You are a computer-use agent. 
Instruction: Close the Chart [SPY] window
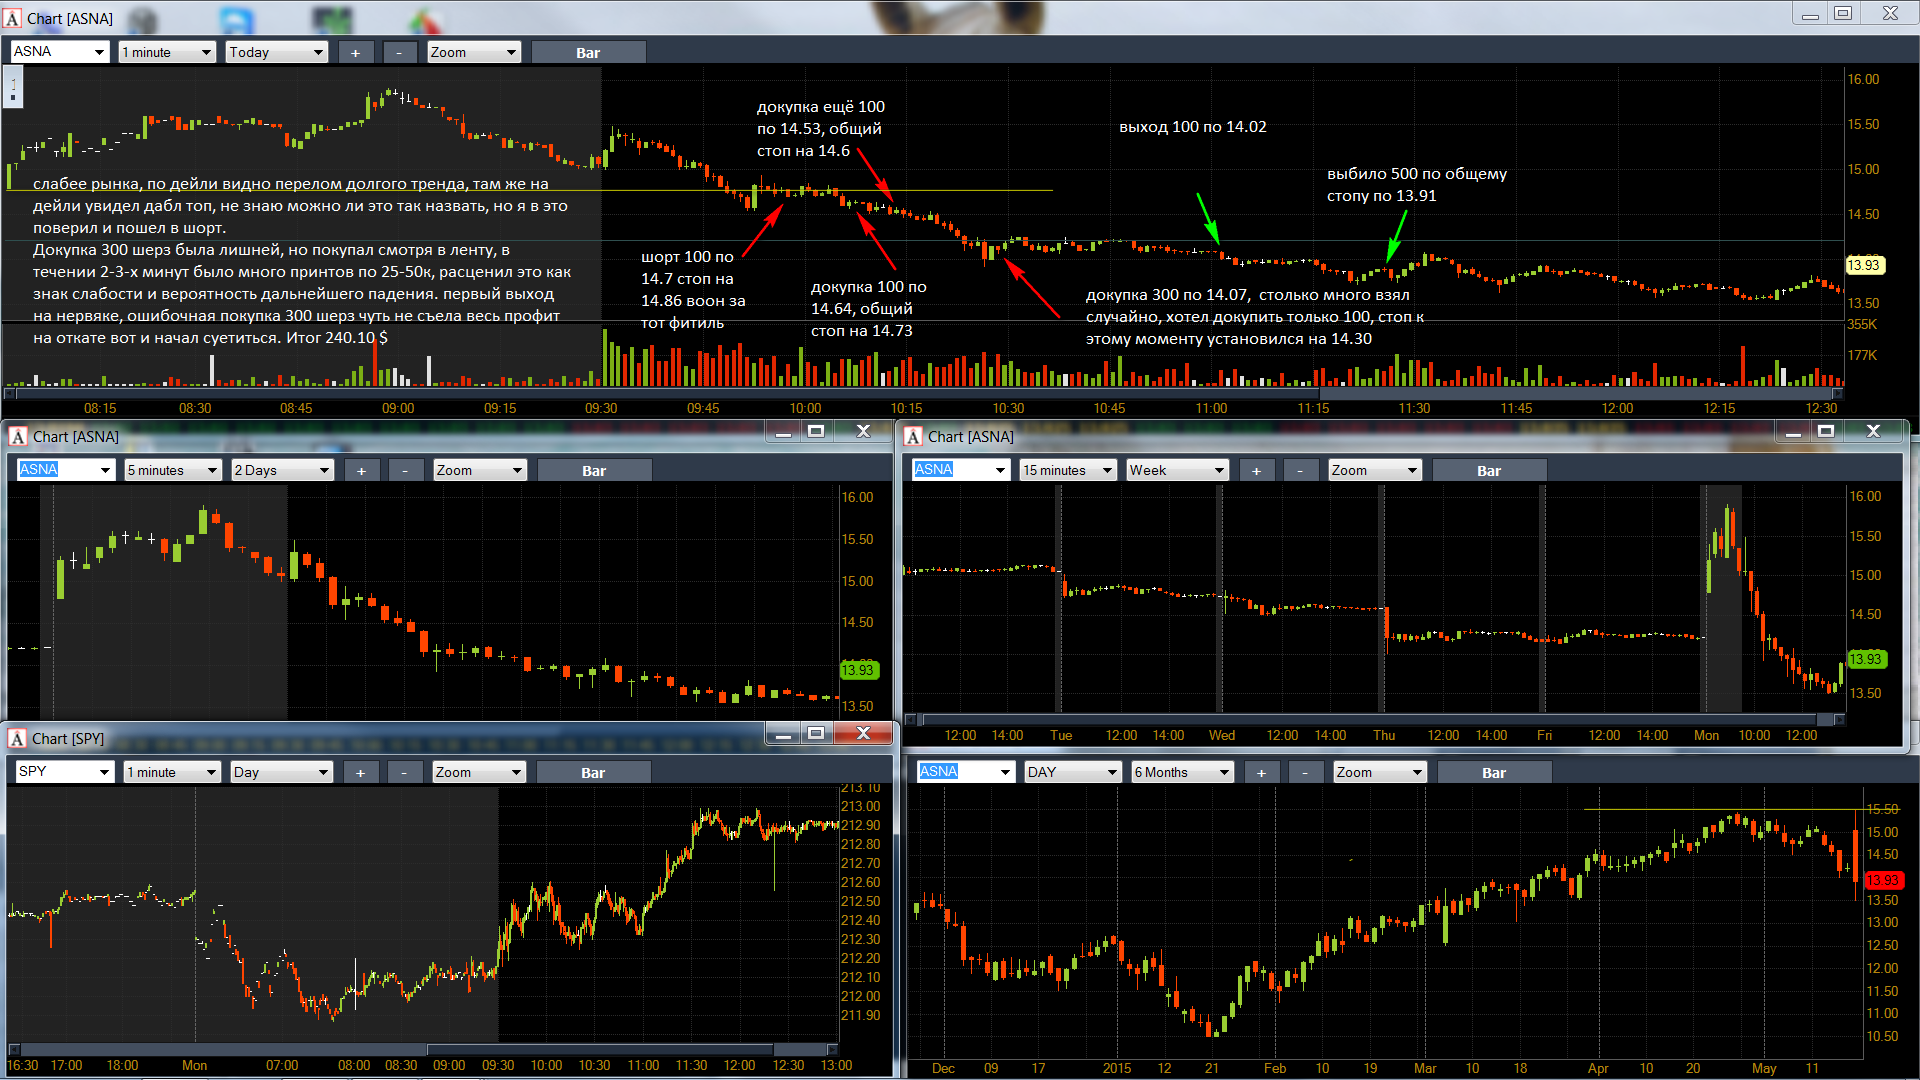point(864,734)
